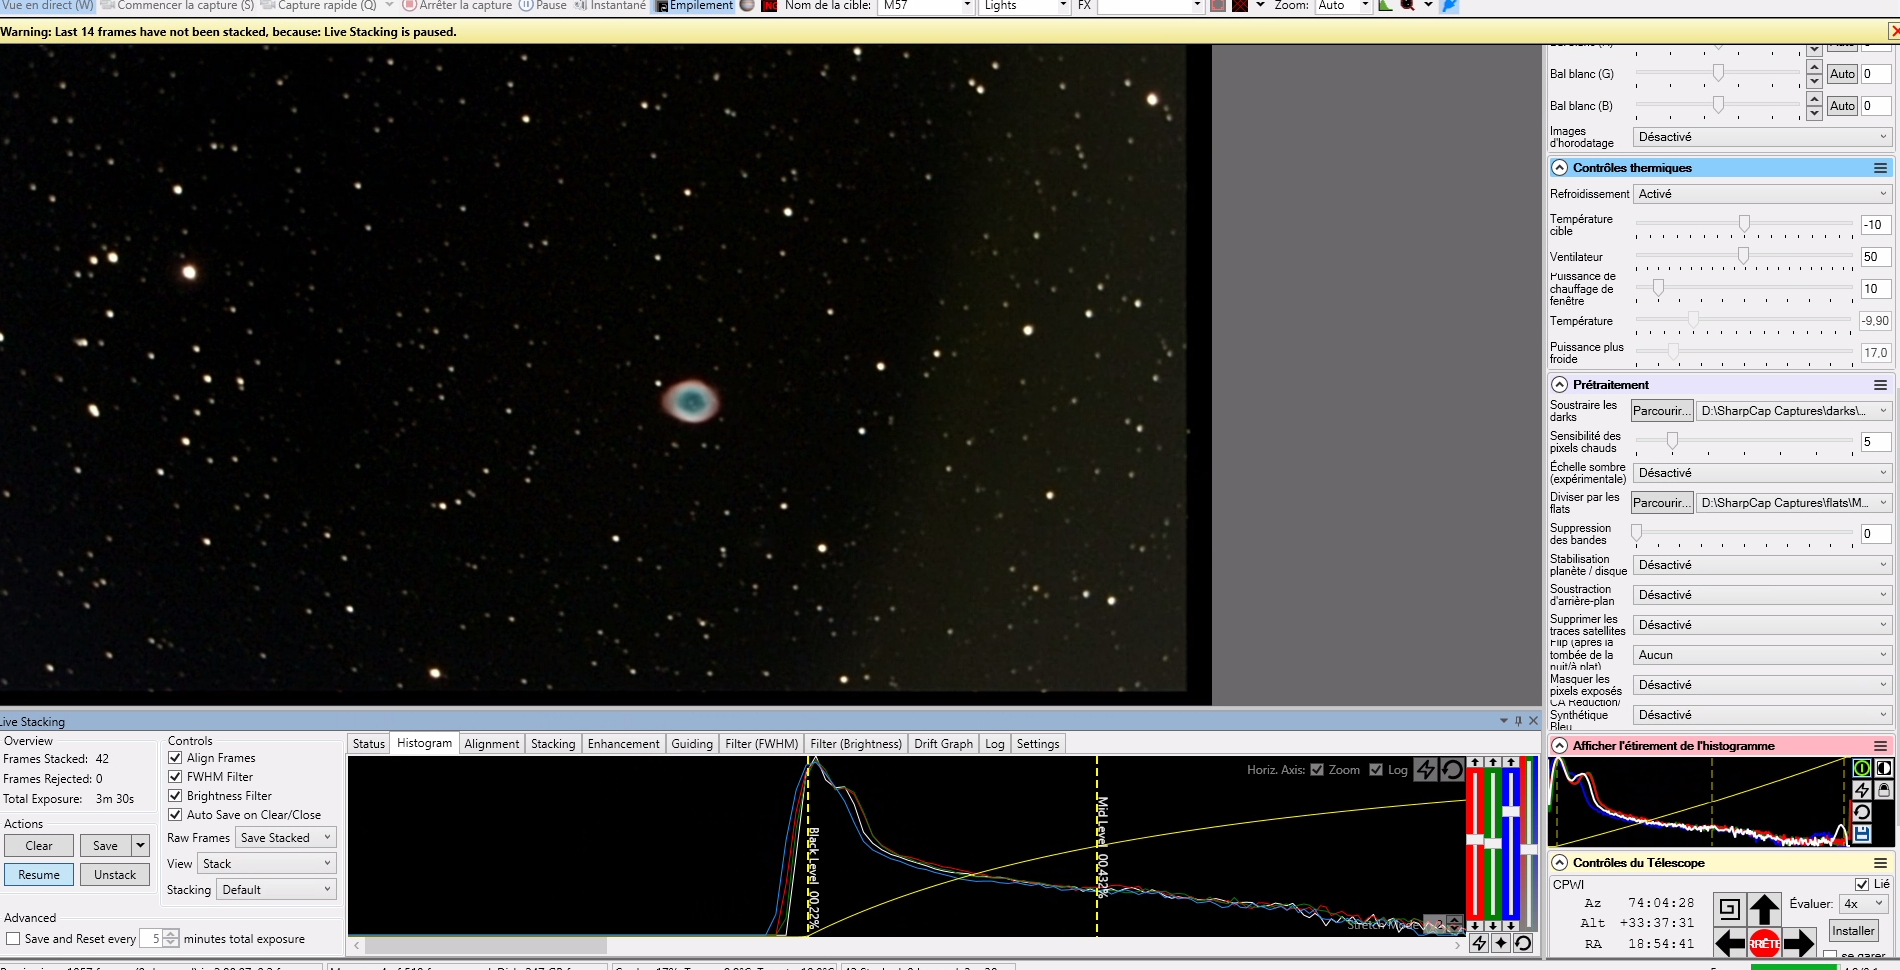Toggle the histogram Log checkbox
This screenshot has height=970, width=1900.
point(1376,770)
